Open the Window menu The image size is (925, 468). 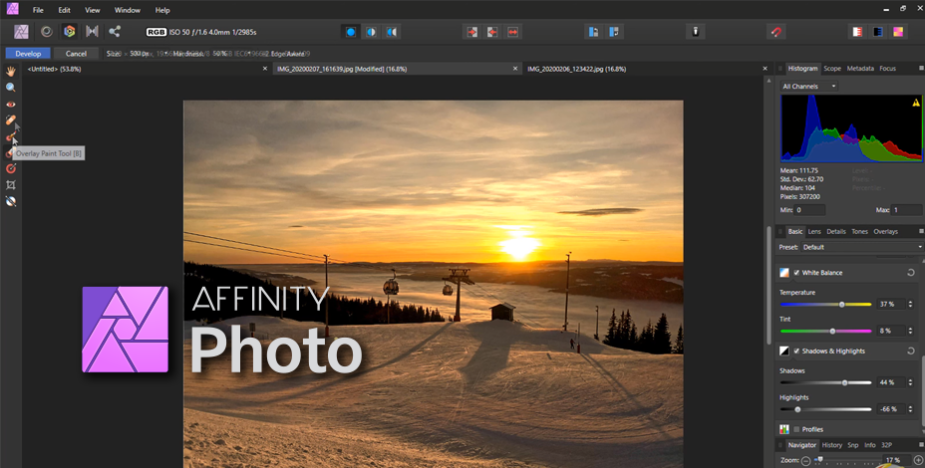coord(127,10)
